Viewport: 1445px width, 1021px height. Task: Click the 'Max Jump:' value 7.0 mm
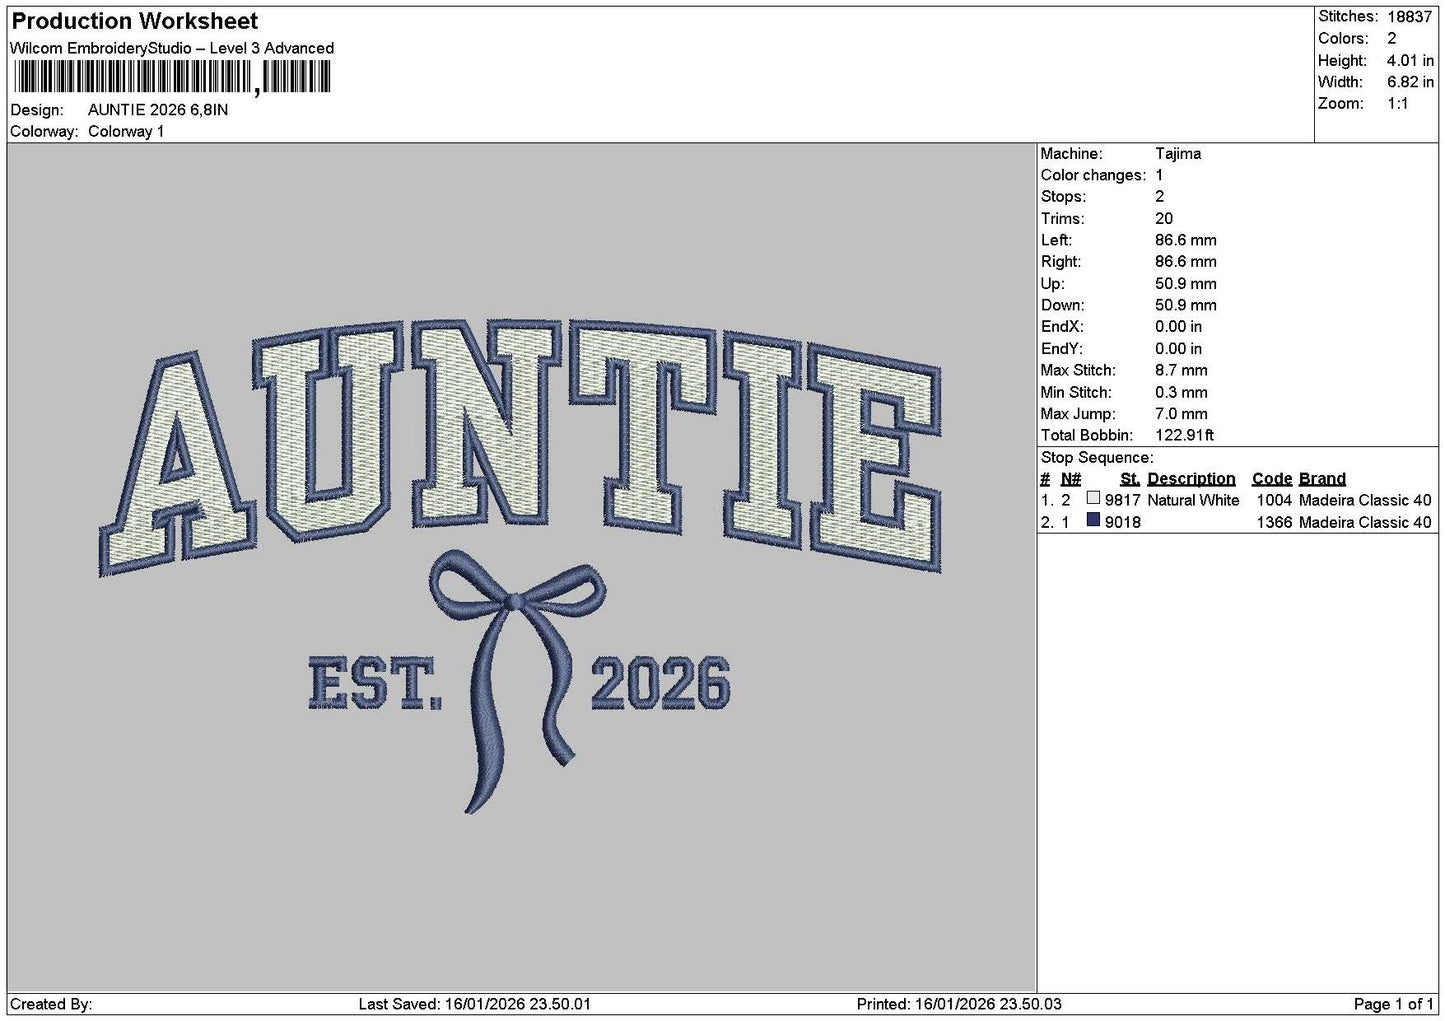[1181, 414]
